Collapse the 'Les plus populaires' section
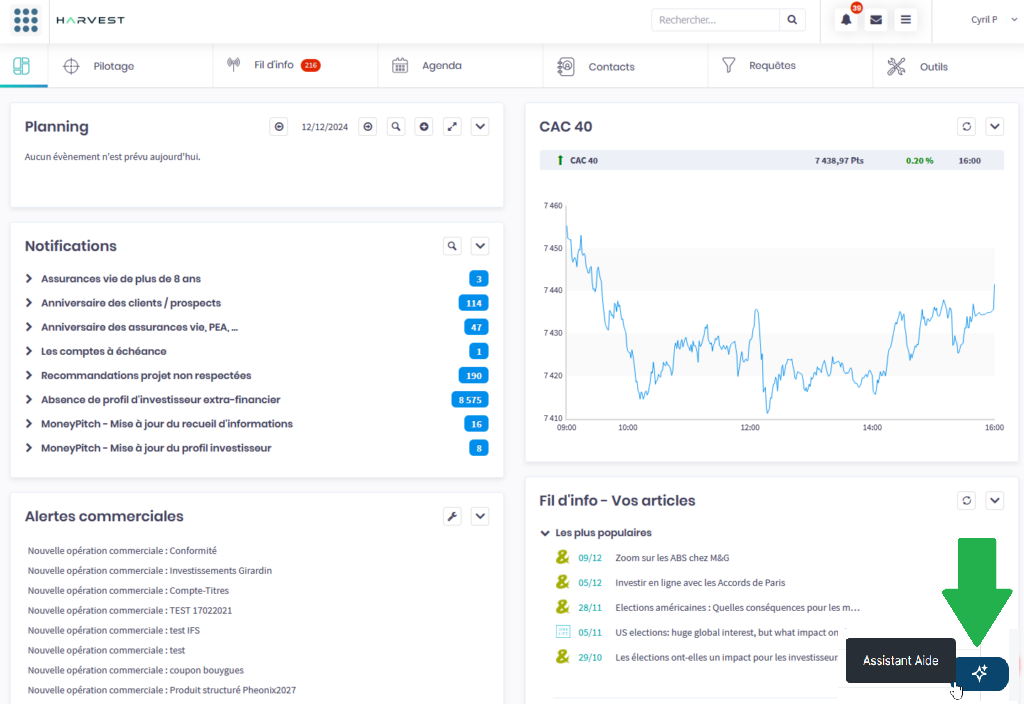The height and width of the screenshot is (704, 1024). pyautogui.click(x=545, y=533)
